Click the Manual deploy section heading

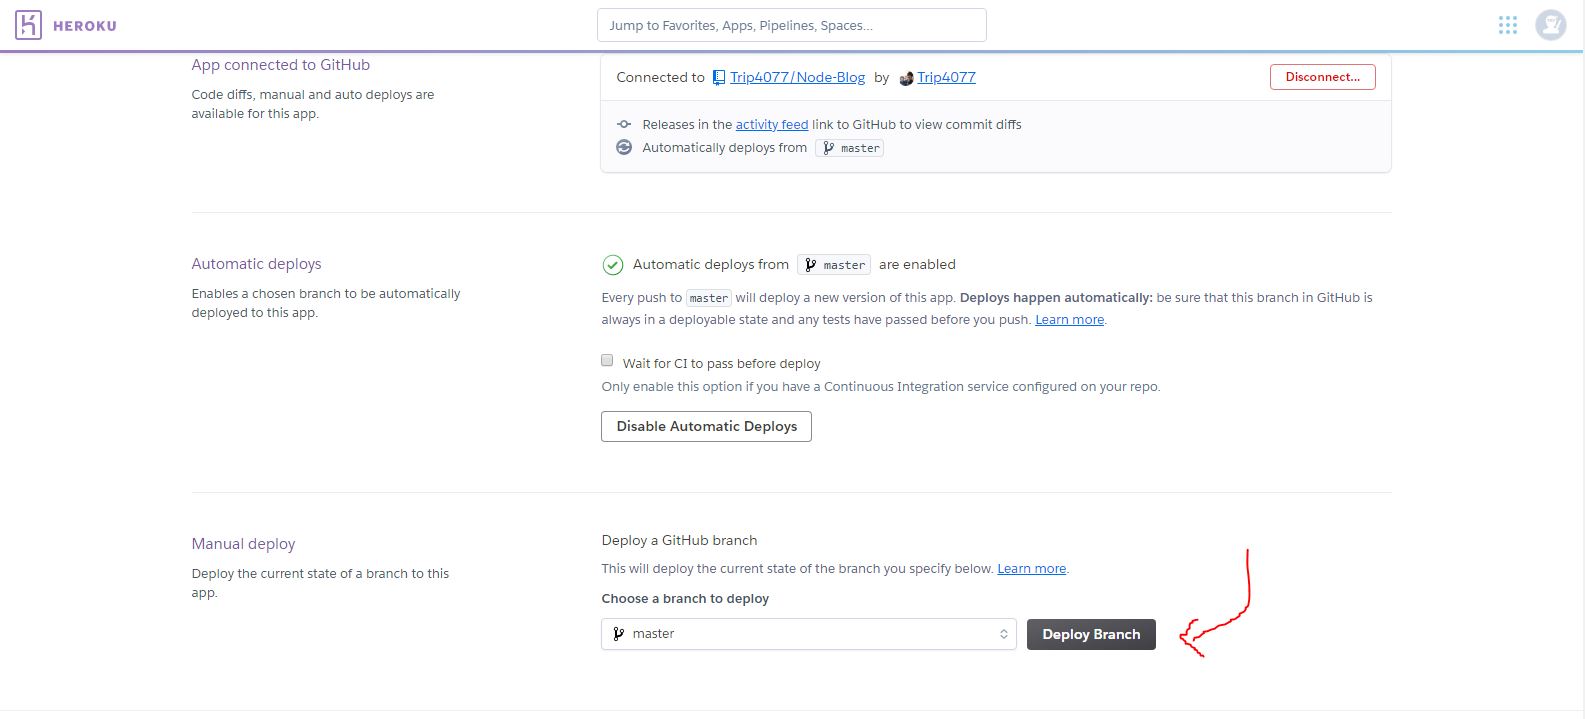244,544
